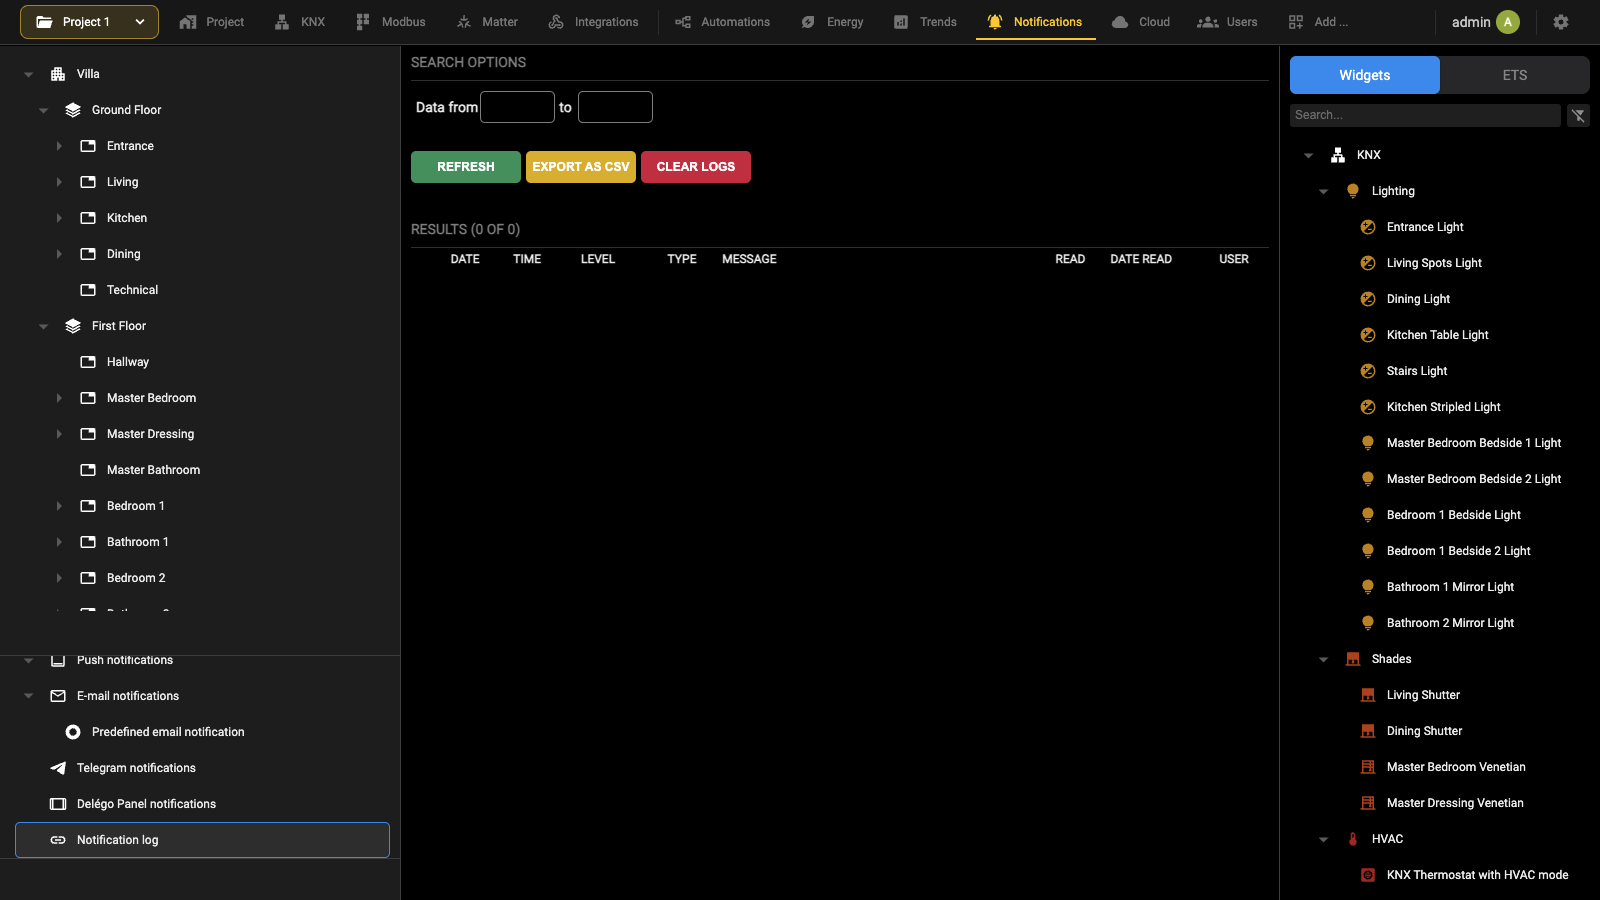Click the Notification log link icon
This screenshot has height=900, width=1600.
(58, 840)
